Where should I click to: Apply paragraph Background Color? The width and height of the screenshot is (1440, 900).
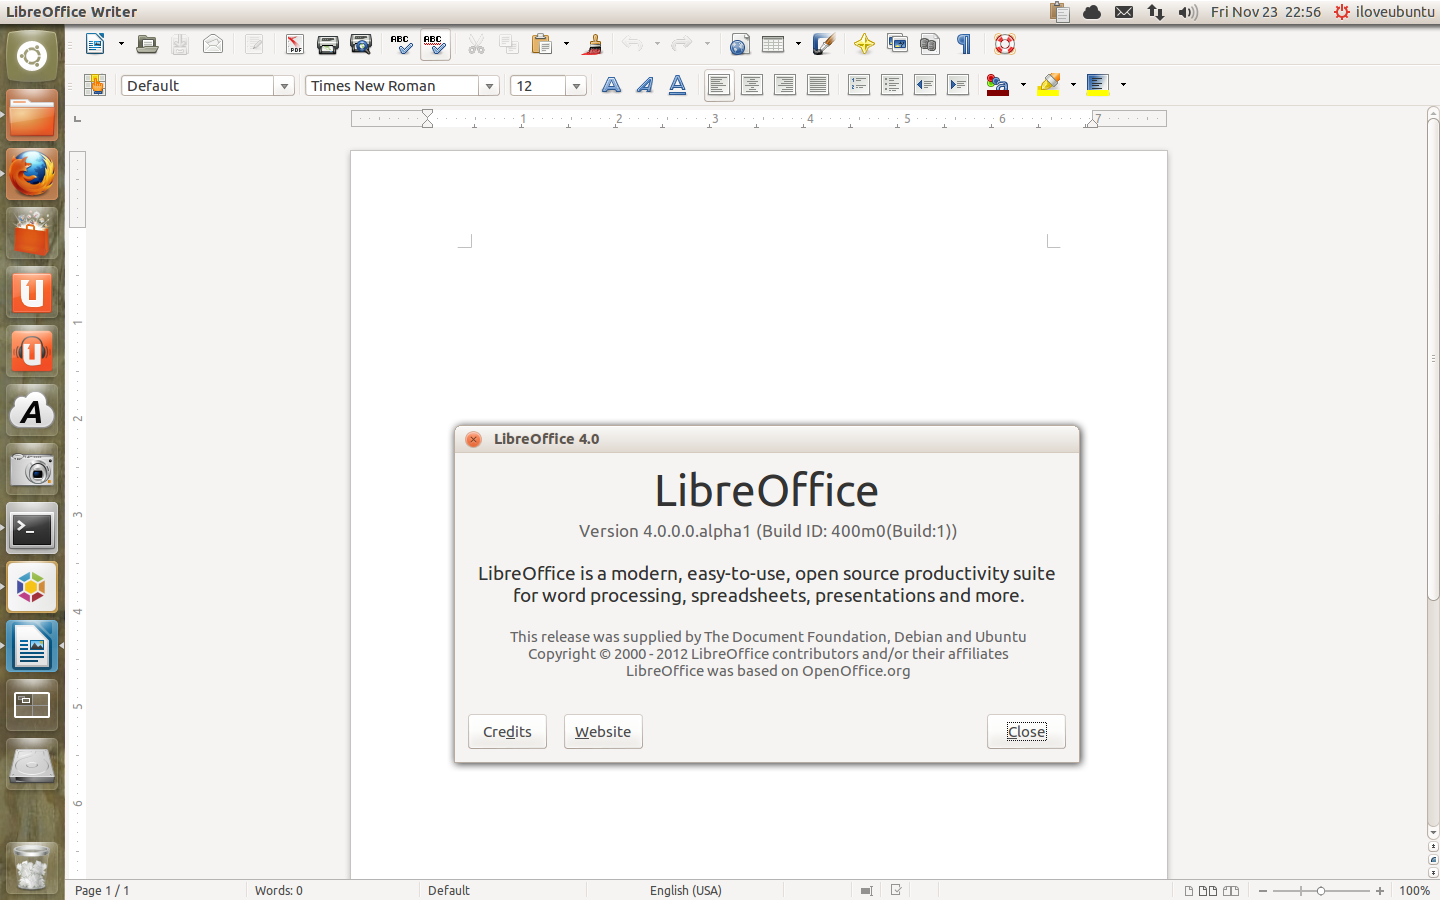(x=1098, y=85)
